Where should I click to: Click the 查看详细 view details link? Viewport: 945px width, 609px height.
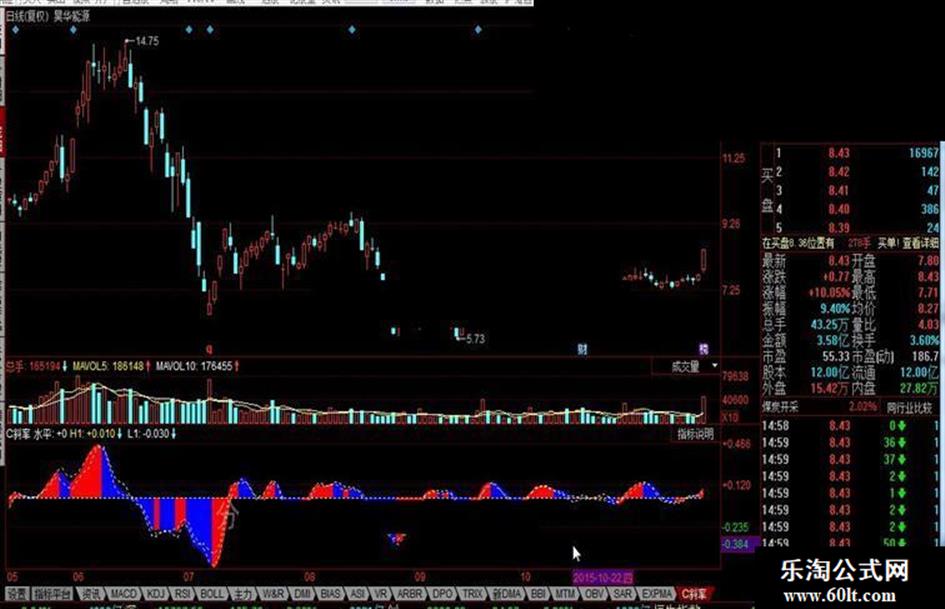point(920,243)
